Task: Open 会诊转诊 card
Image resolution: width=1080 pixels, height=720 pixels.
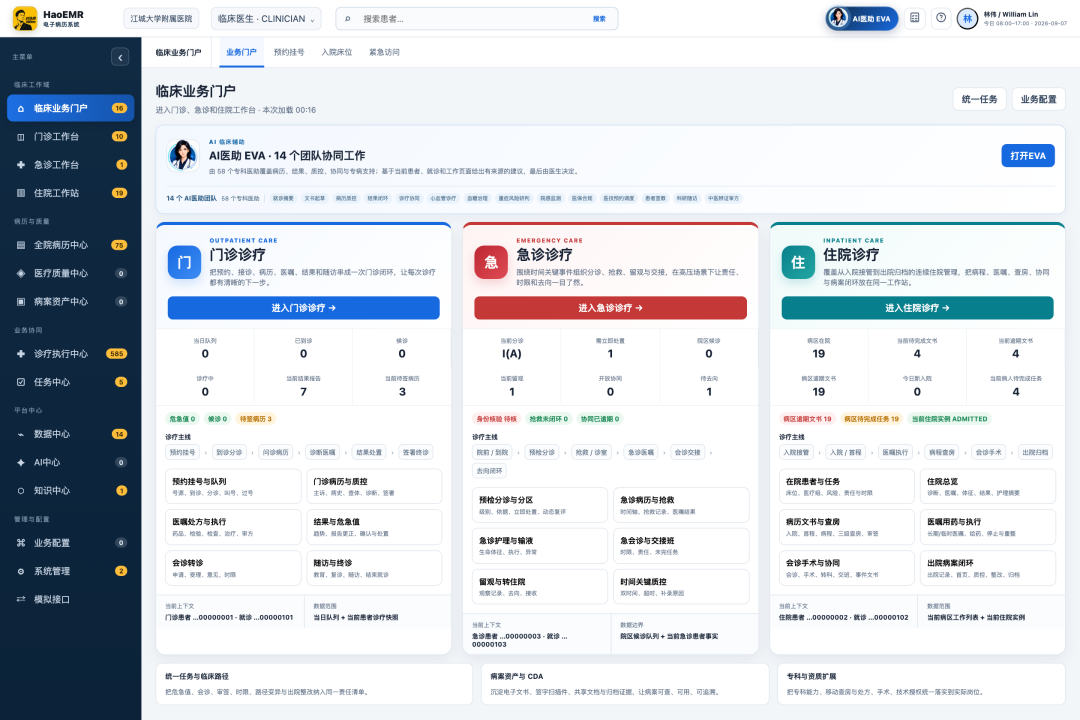Action: (233, 568)
